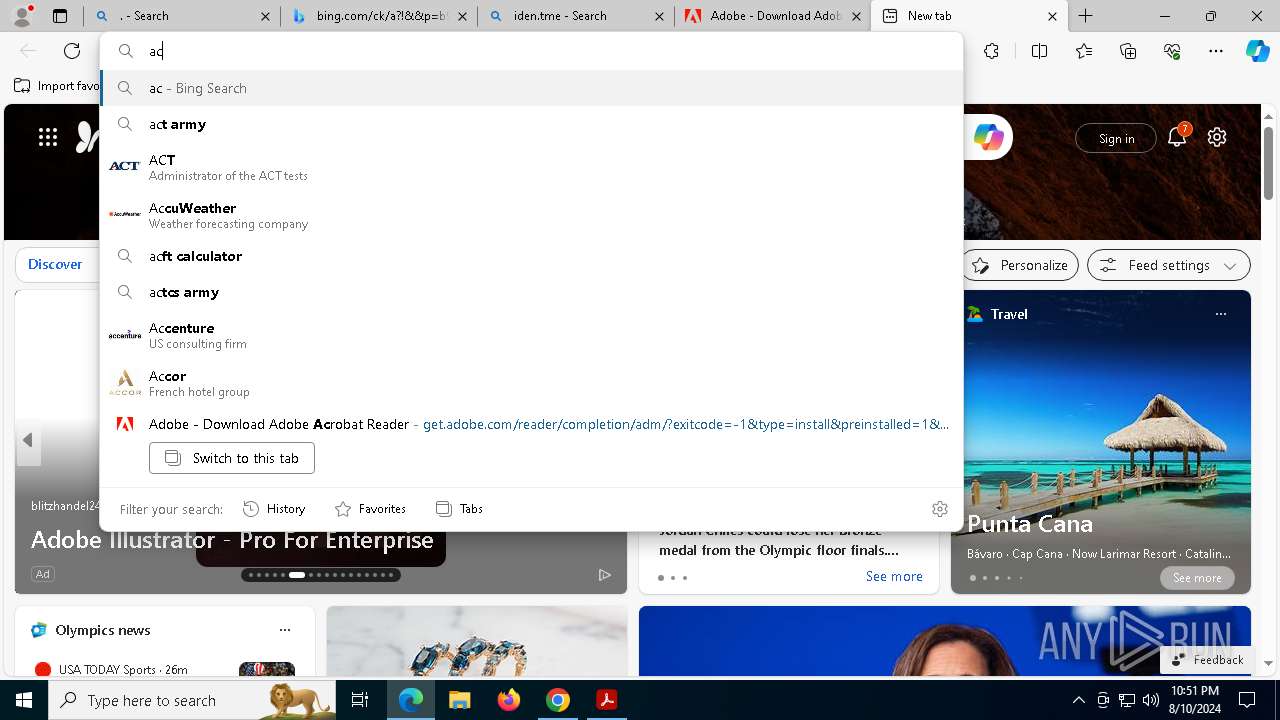1280x720 pixels.
Task: Open the app launcher grid icon
Action: 48,138
